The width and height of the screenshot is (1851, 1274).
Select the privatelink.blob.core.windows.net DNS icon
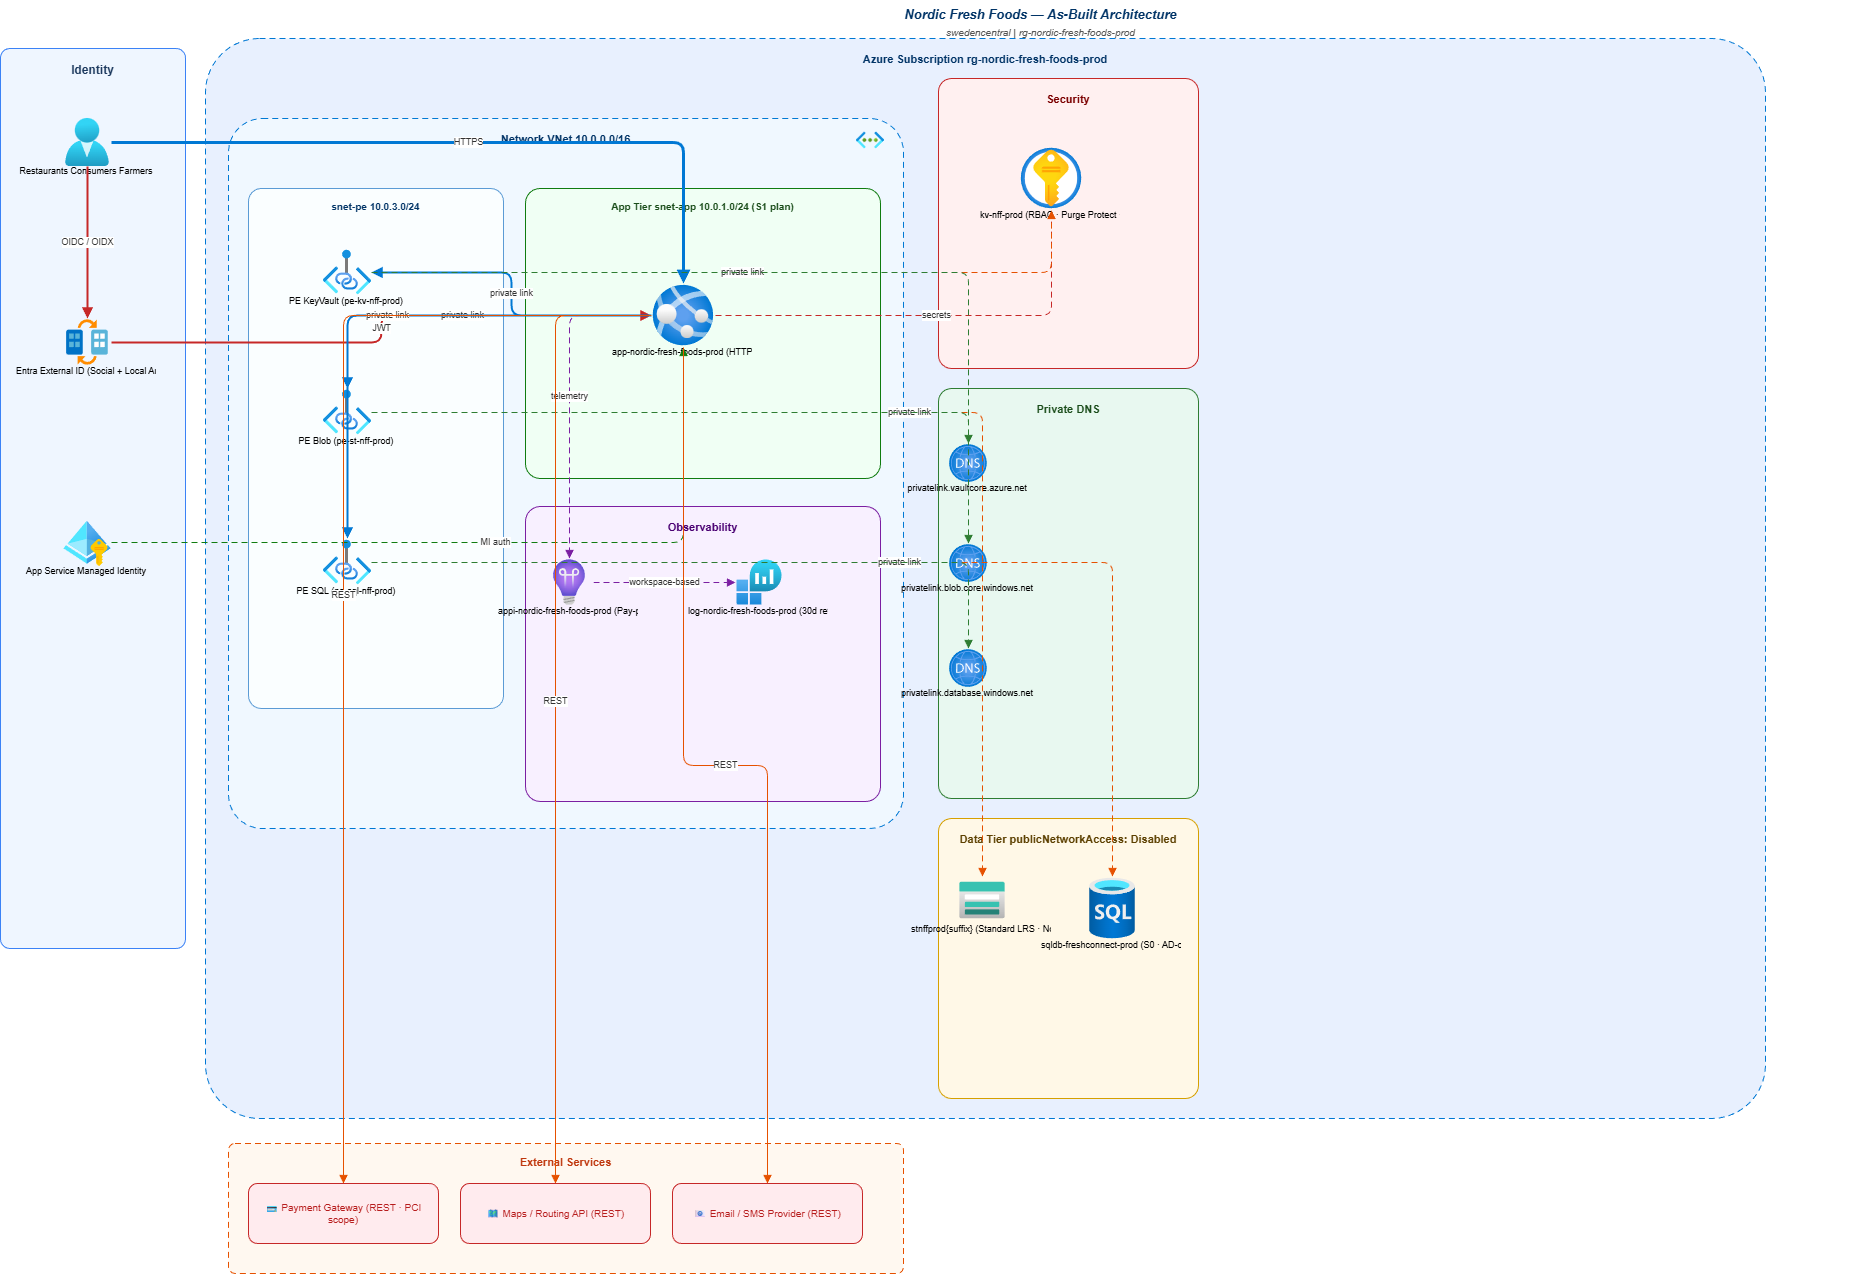coord(967,563)
